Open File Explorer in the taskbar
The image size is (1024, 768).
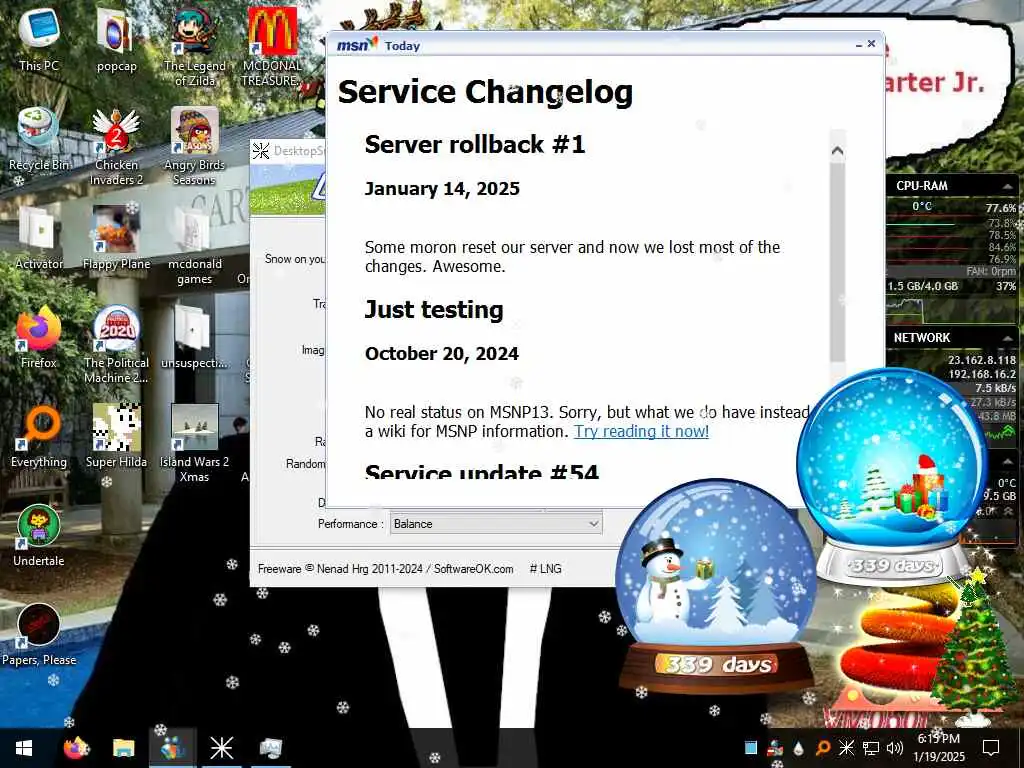(x=123, y=748)
